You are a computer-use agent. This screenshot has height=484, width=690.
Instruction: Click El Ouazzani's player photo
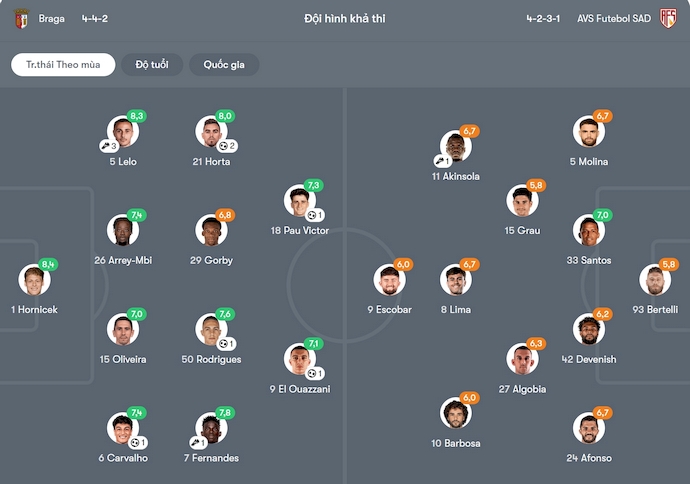coord(299,359)
